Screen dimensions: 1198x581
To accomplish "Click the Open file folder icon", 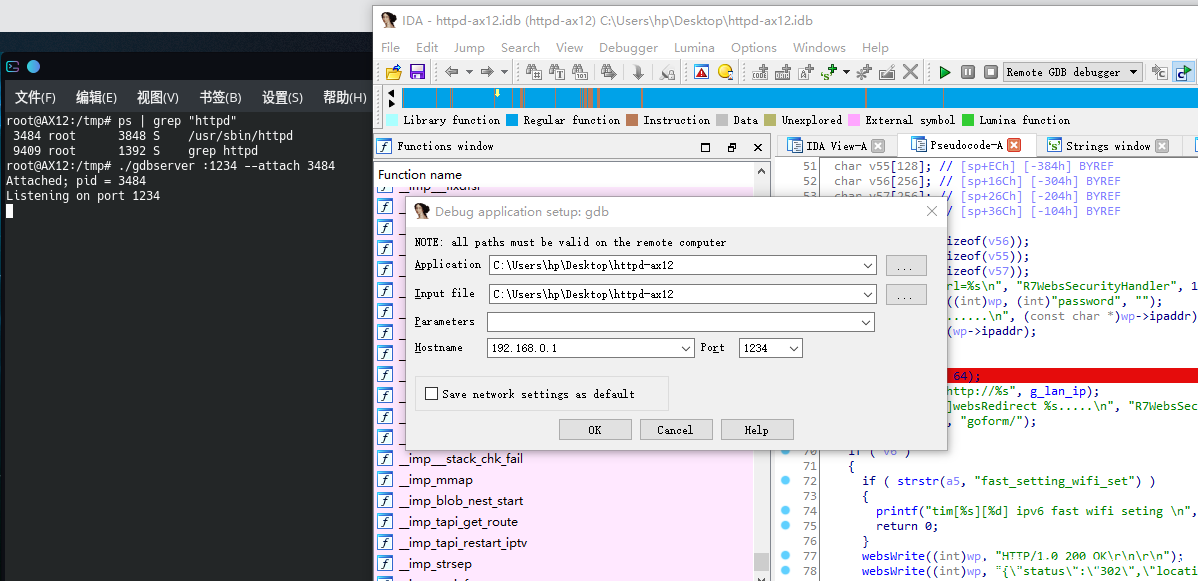I will point(393,72).
